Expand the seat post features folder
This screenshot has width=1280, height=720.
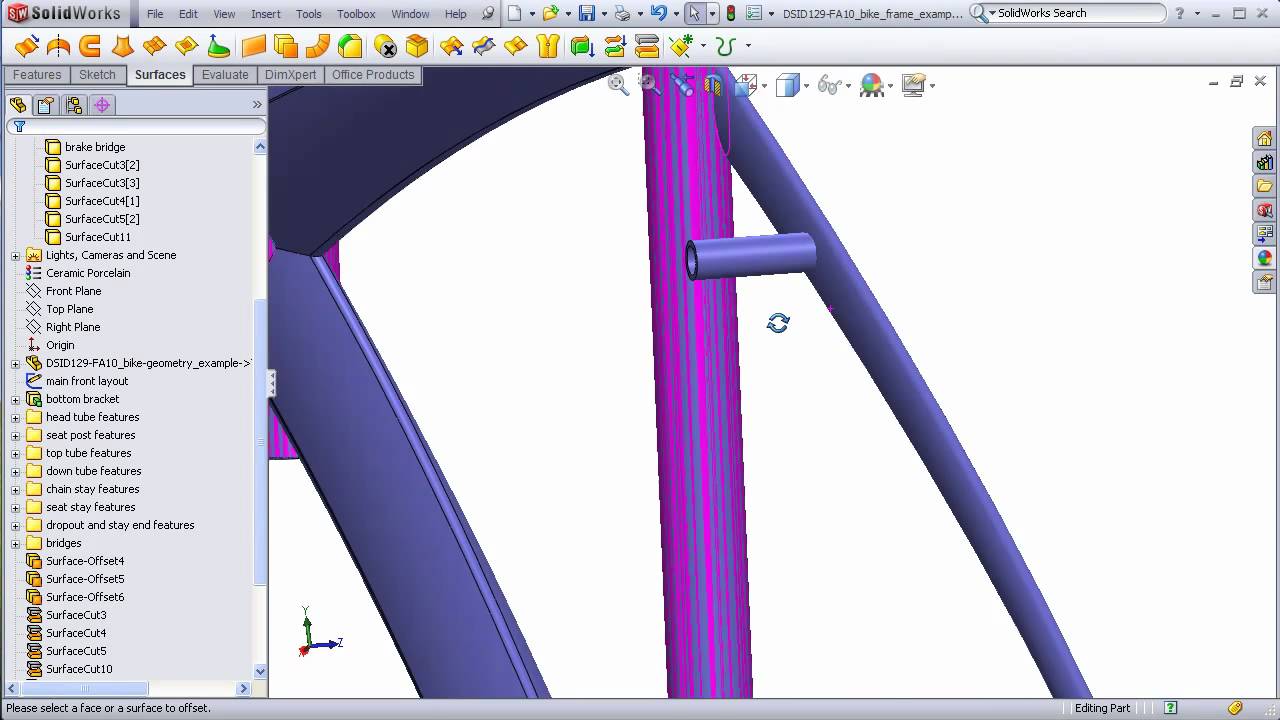(x=15, y=435)
